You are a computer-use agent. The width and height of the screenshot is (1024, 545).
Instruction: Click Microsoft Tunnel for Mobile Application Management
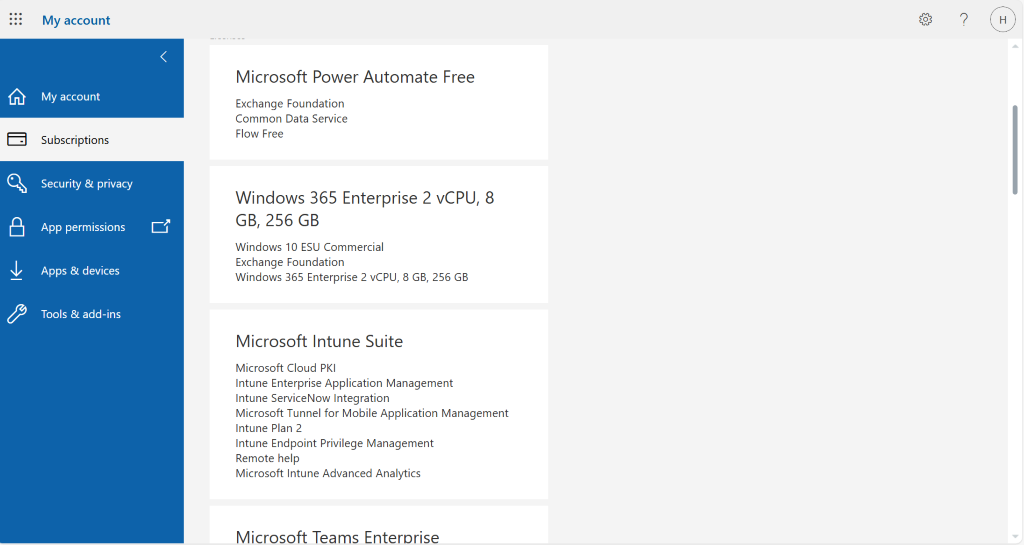click(x=372, y=413)
